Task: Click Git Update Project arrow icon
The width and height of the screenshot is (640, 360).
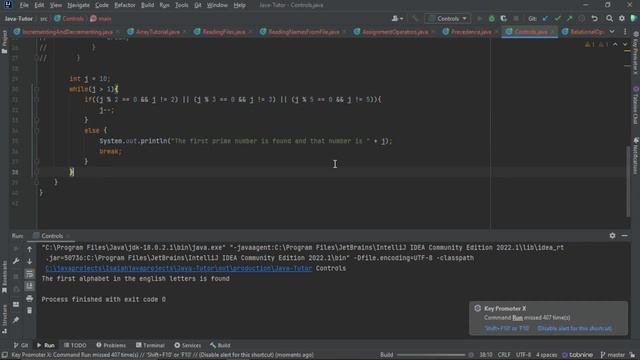Action: pyautogui.click(x=545, y=19)
